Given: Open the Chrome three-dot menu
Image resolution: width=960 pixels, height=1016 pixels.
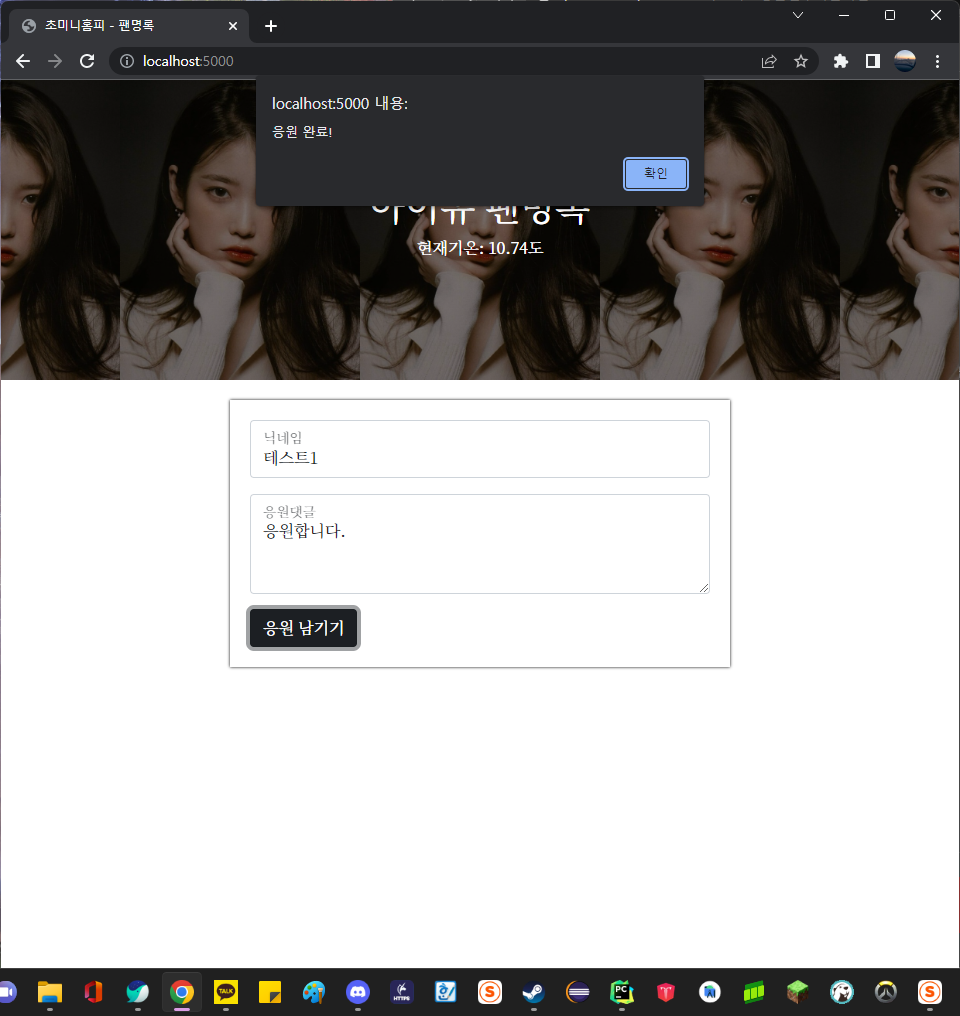Looking at the screenshot, I should click(937, 61).
